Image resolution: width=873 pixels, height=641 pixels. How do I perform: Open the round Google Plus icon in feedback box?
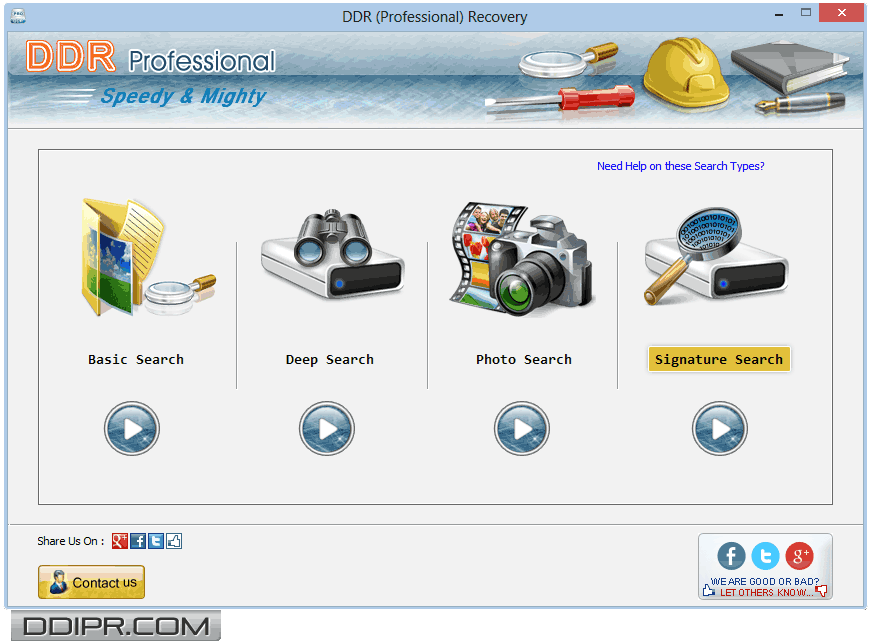tap(800, 556)
